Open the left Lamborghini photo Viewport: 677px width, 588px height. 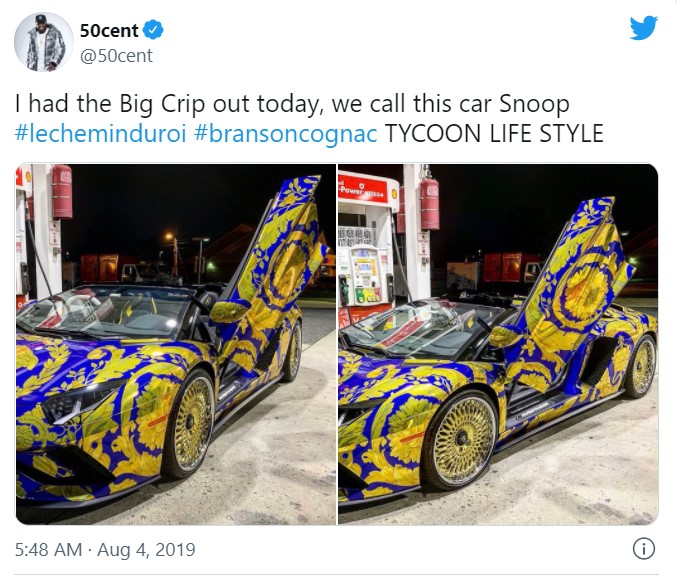coord(176,344)
